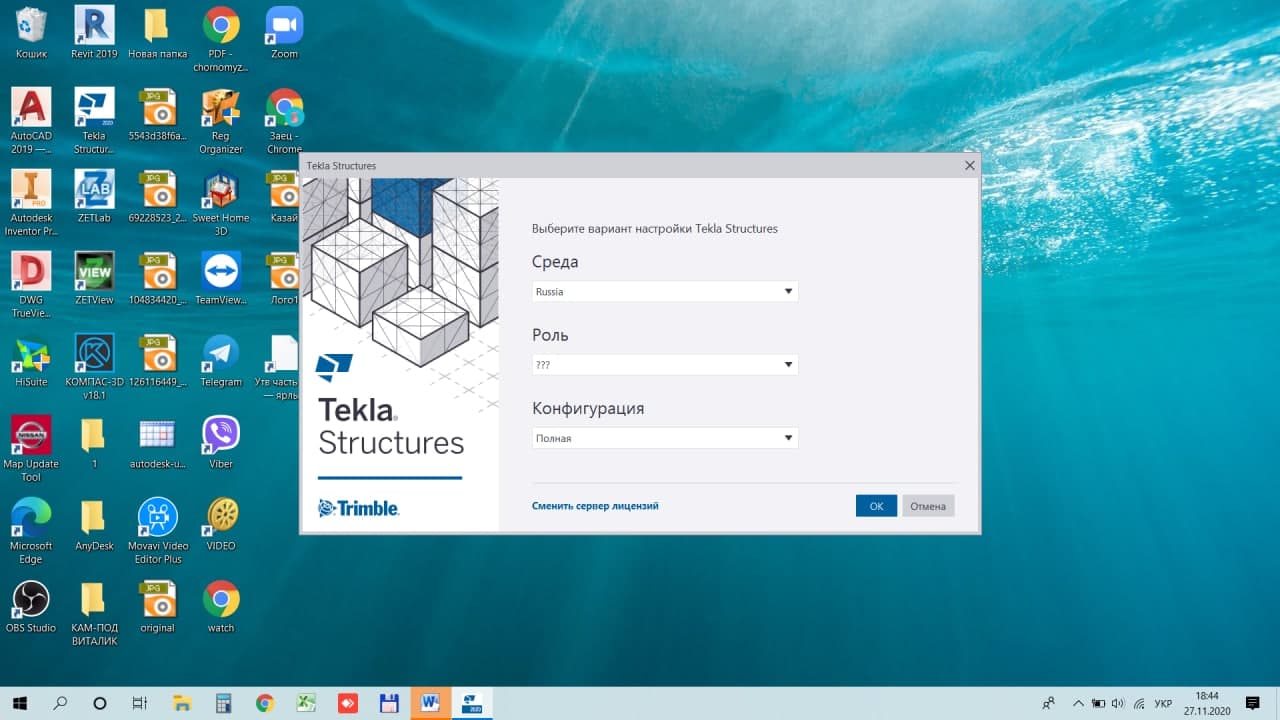This screenshot has height=720, width=1280.
Task: Open the Конфигурация dropdown showing Полная
Action: tap(665, 438)
